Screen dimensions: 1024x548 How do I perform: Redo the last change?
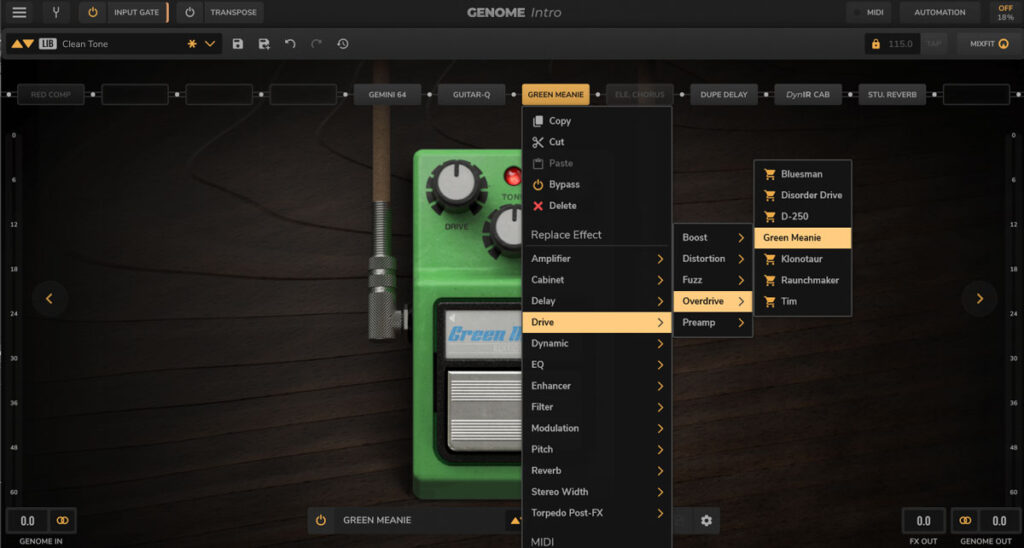click(x=316, y=44)
